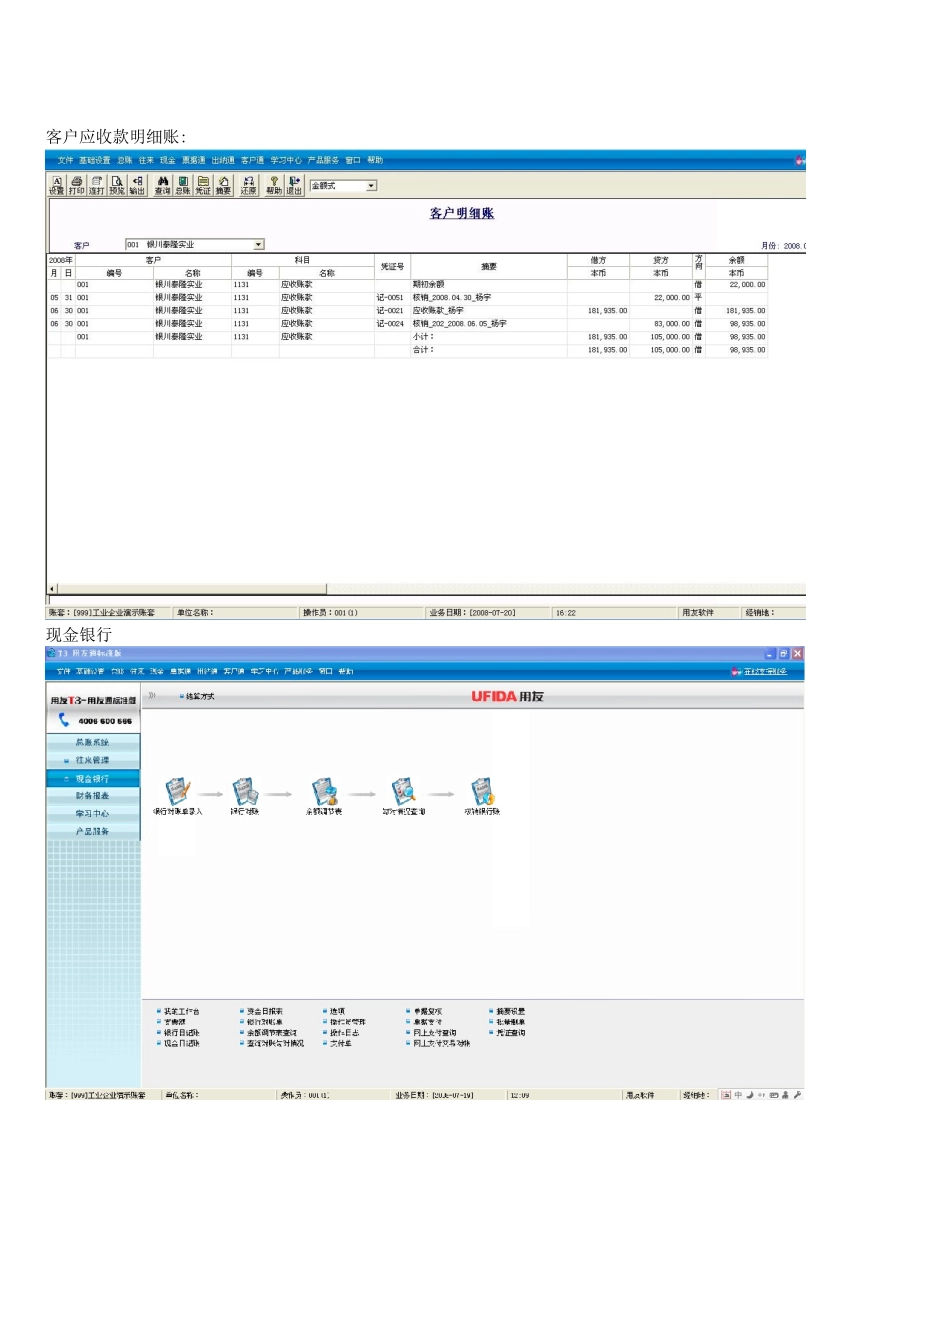Click the wrench icon in status bar tray
The height and width of the screenshot is (1344, 950).
[797, 1095]
